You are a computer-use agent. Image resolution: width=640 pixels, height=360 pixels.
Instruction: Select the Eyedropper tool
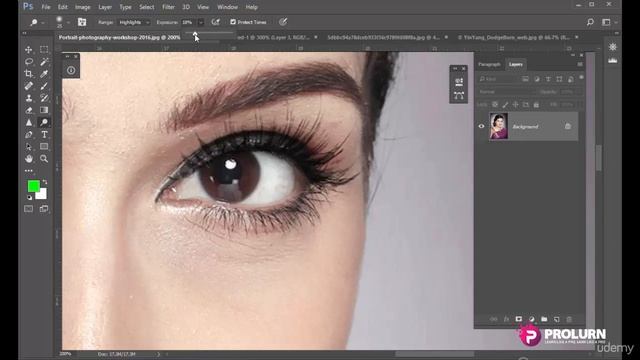point(44,74)
